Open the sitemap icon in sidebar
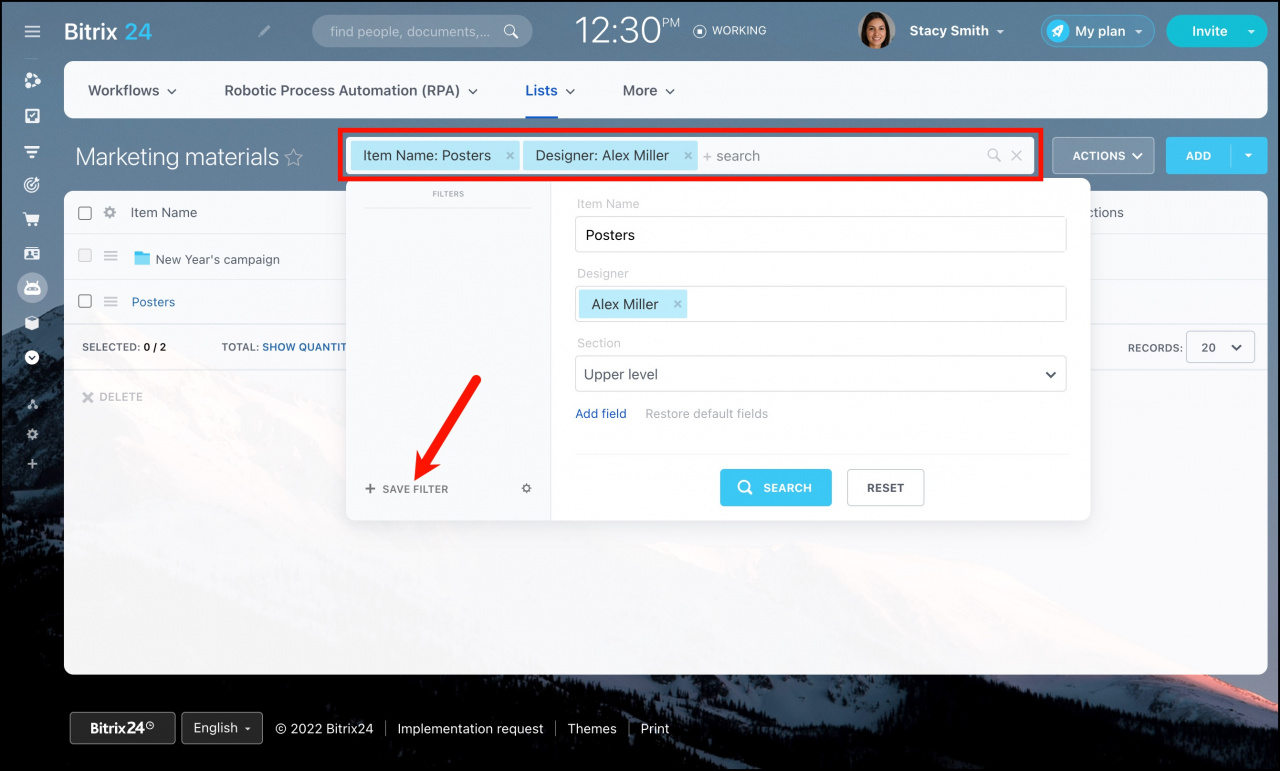This screenshot has width=1280, height=771. click(32, 404)
